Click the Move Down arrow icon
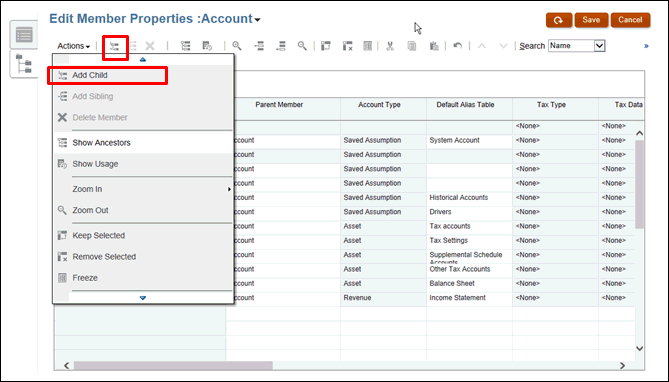This screenshot has width=669, height=382. click(x=503, y=46)
